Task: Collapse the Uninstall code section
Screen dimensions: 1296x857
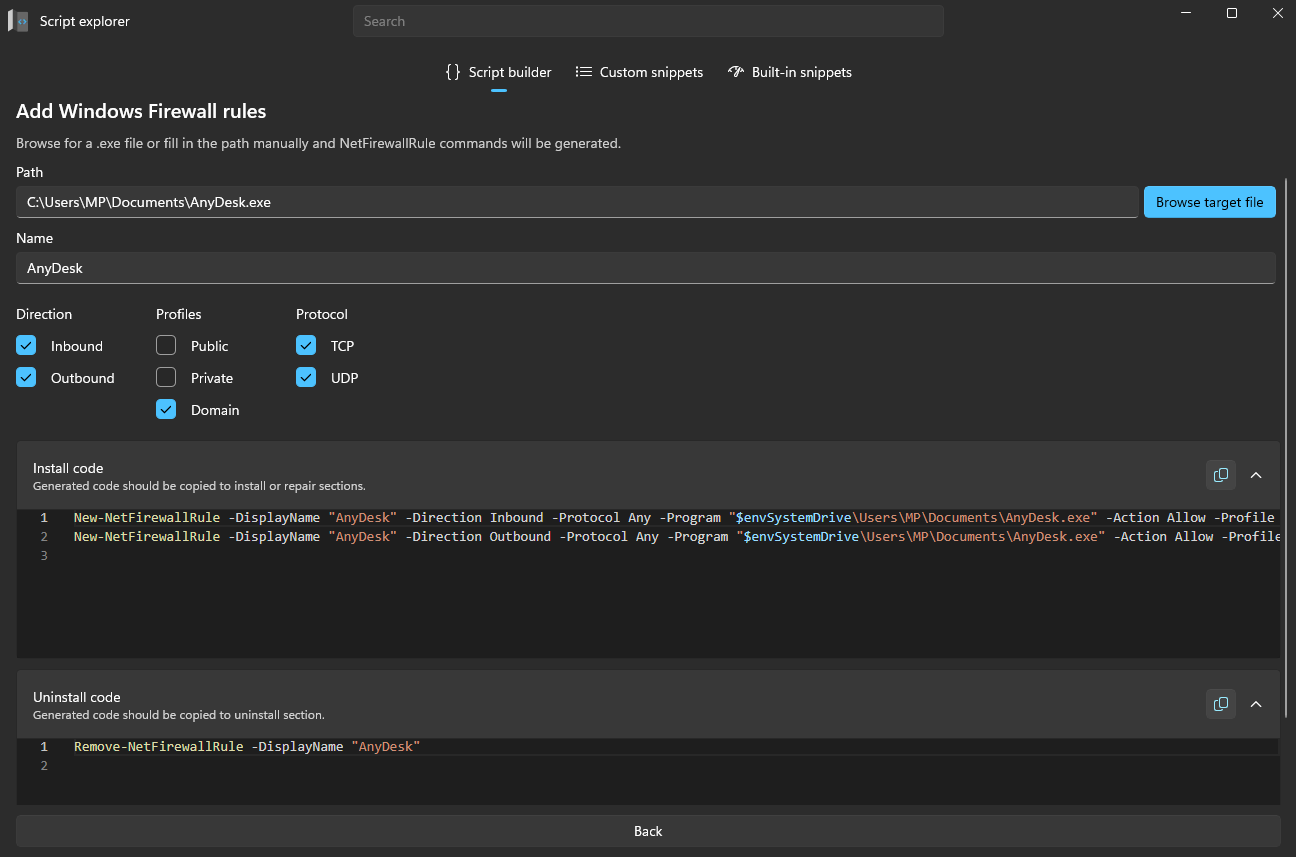Action: [x=1256, y=704]
